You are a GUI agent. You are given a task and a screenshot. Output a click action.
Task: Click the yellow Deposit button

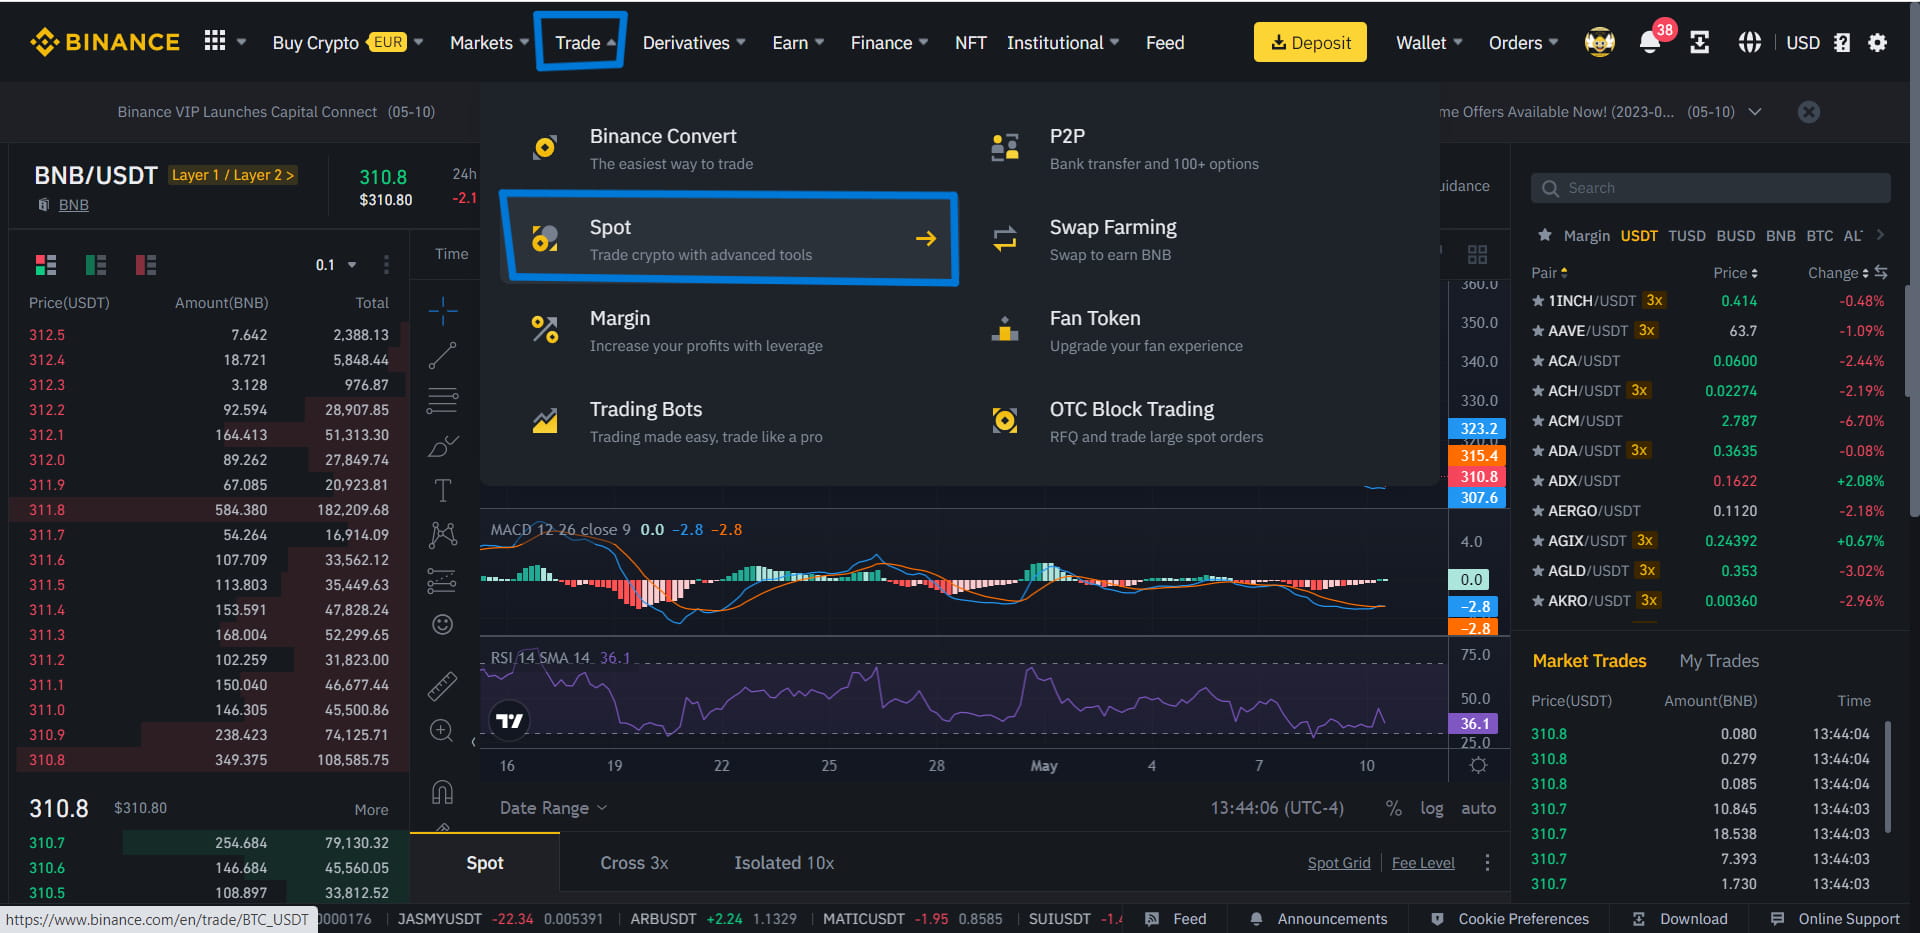click(1310, 42)
